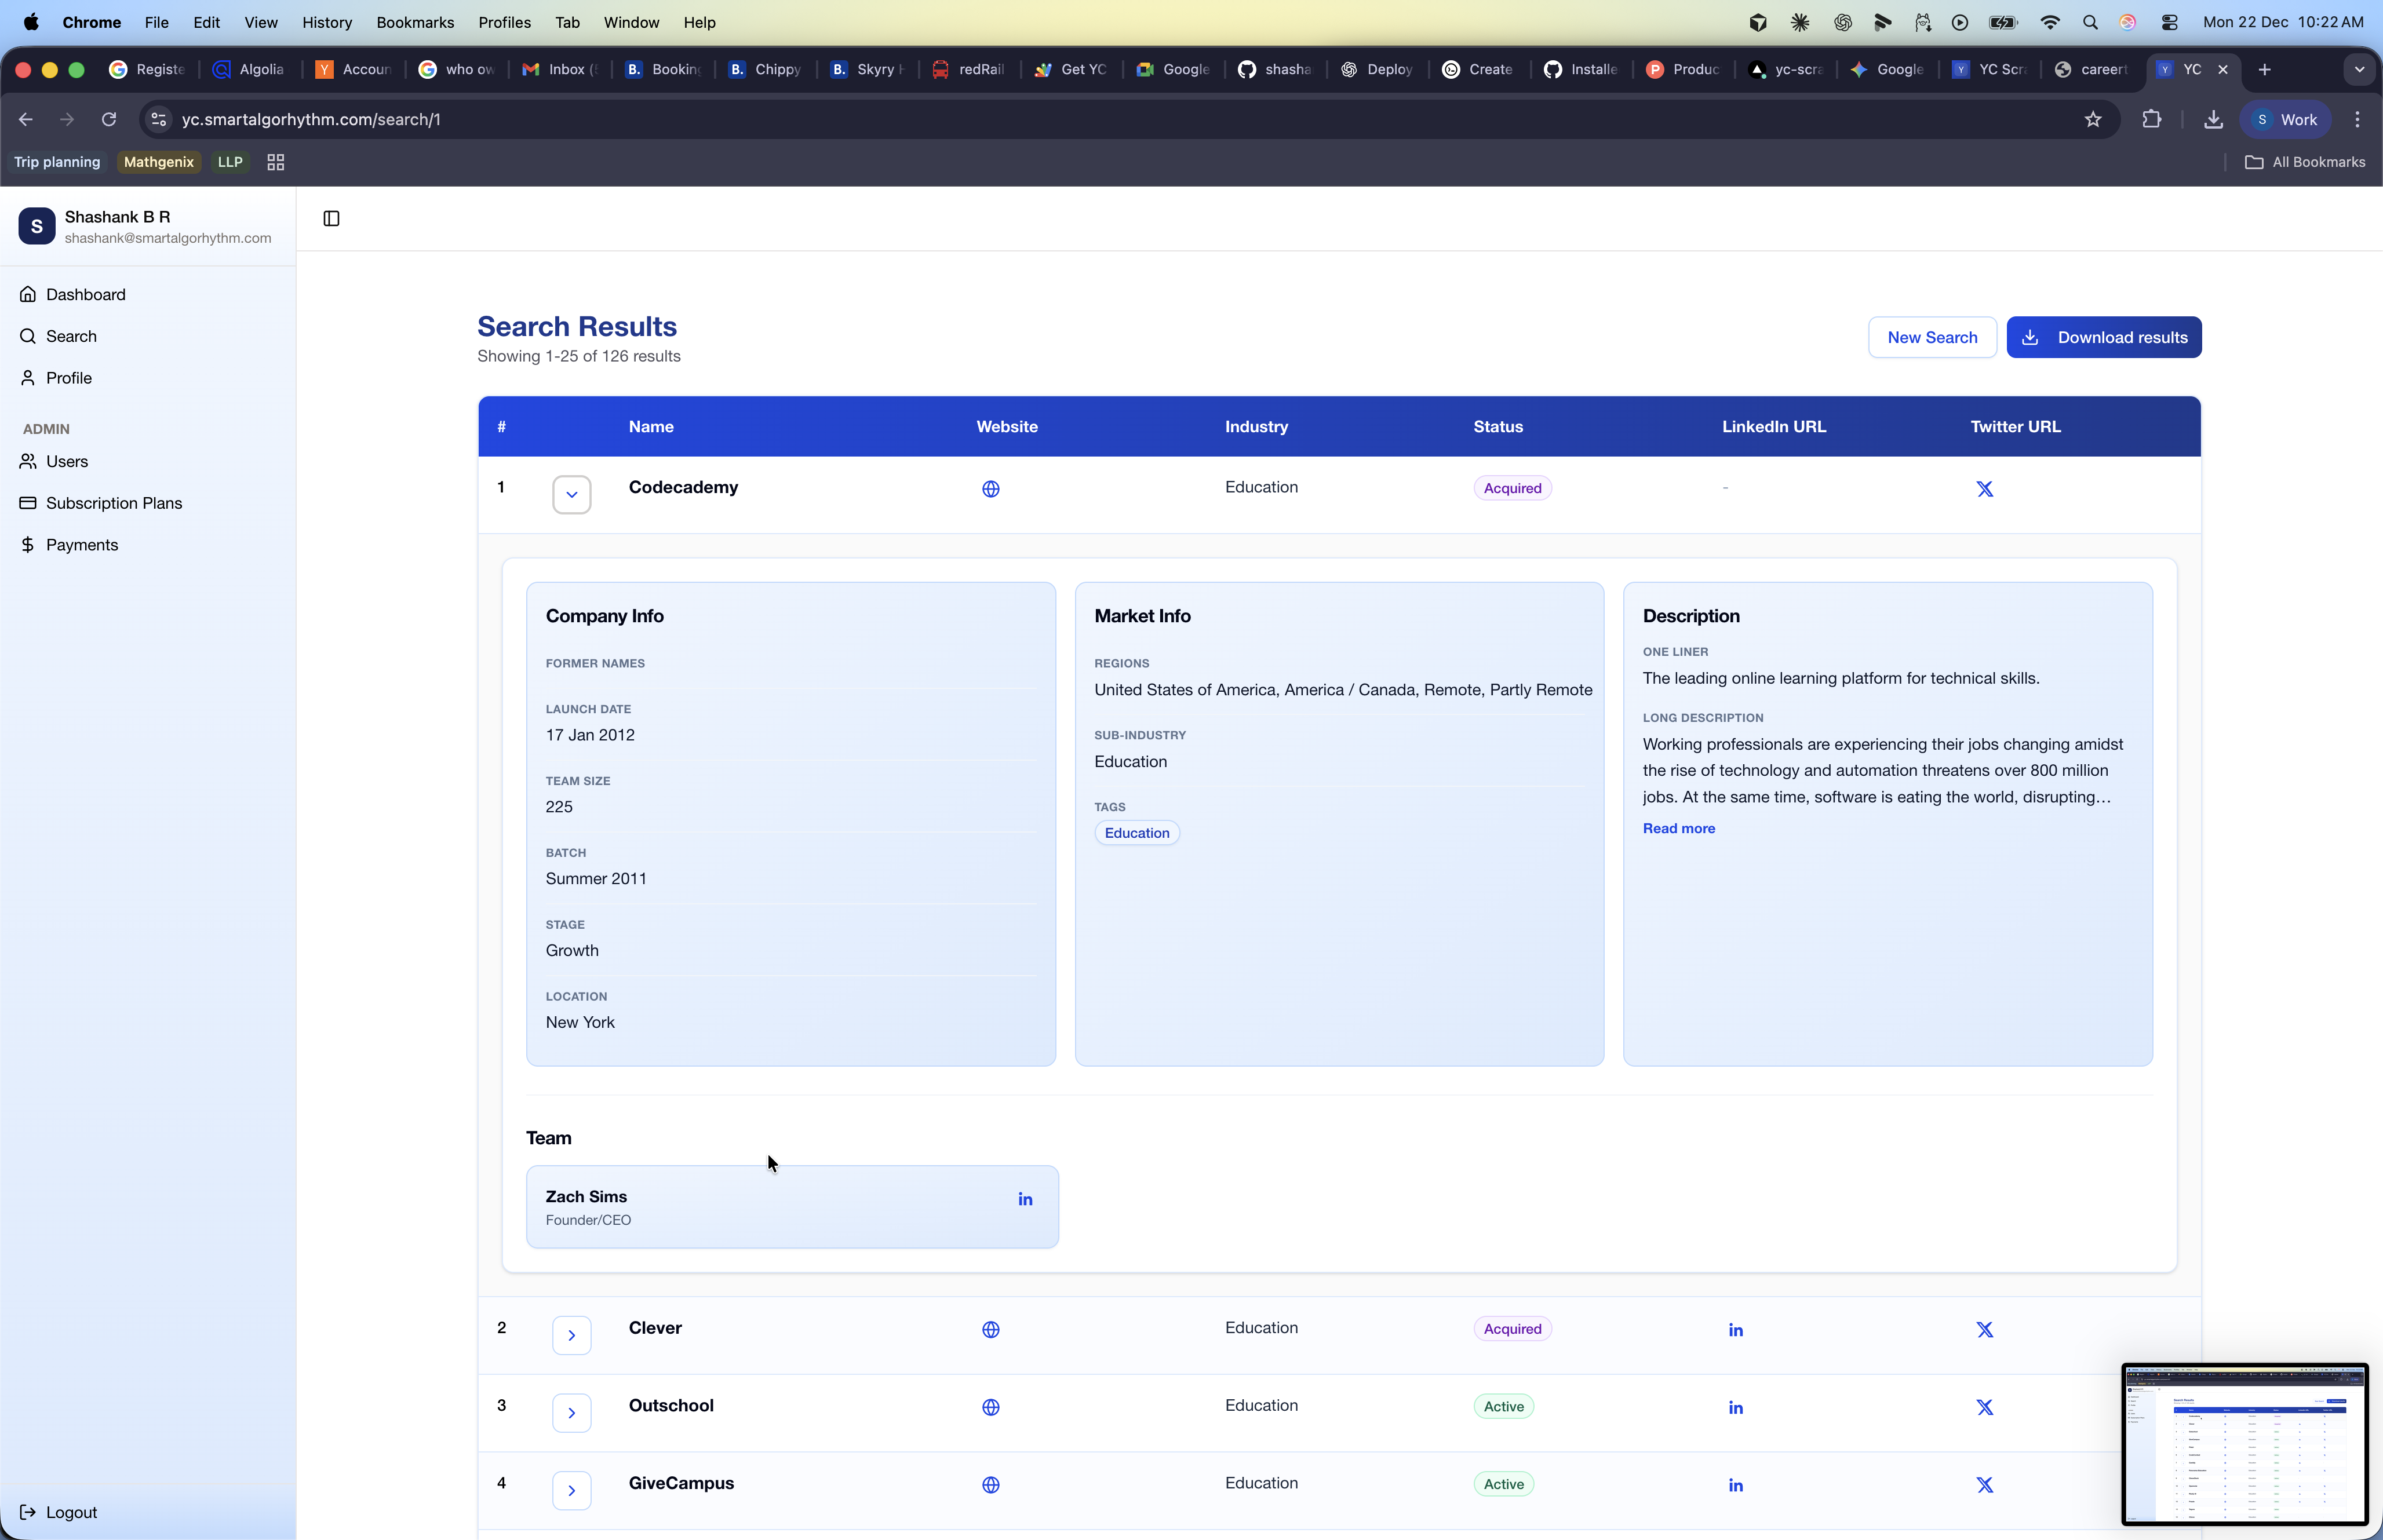This screenshot has width=2383, height=1540.
Task: Collapse the Codecademy details row
Action: (571, 493)
